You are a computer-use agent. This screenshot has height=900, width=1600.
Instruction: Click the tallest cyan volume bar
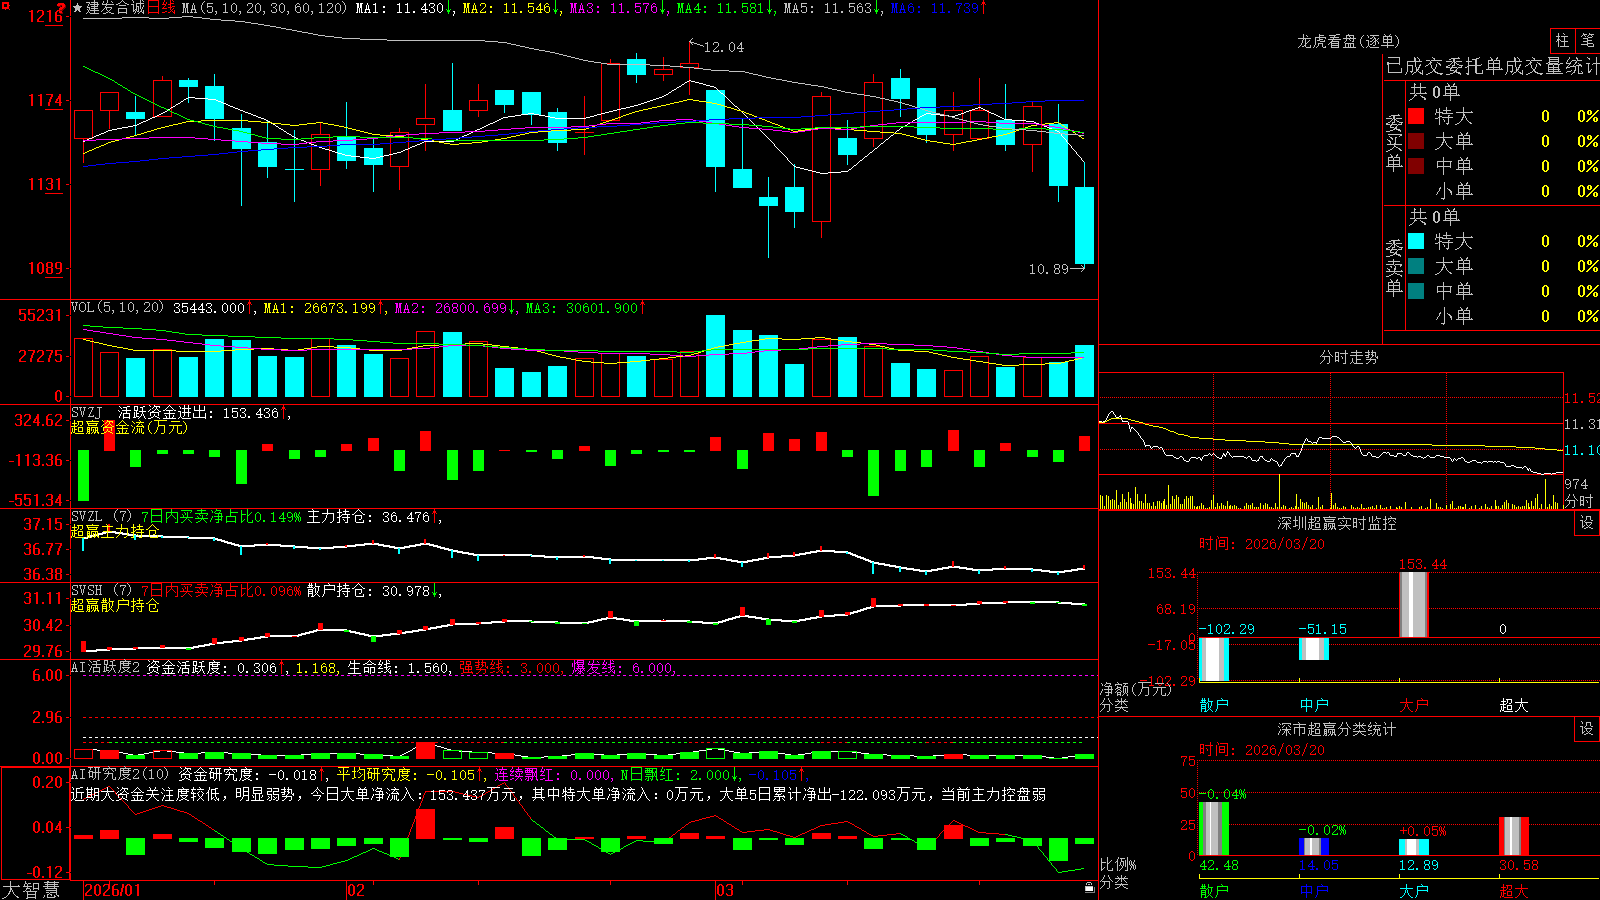coord(715,356)
